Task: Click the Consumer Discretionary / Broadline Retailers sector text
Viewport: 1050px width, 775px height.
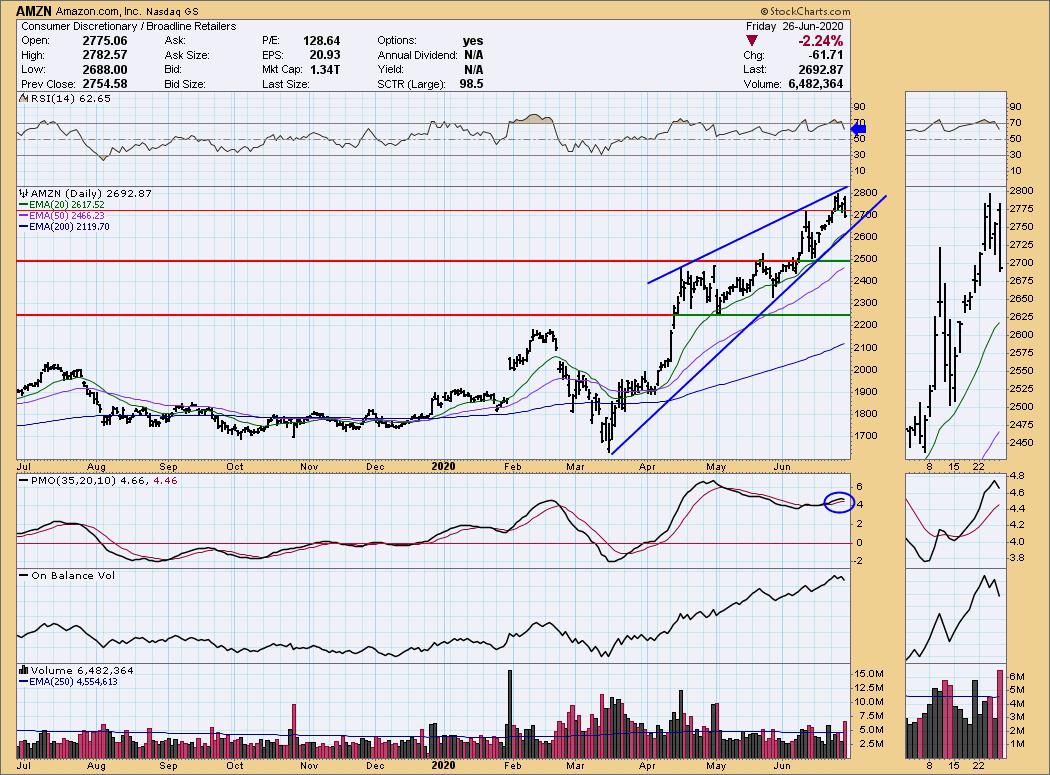Action: (129, 26)
